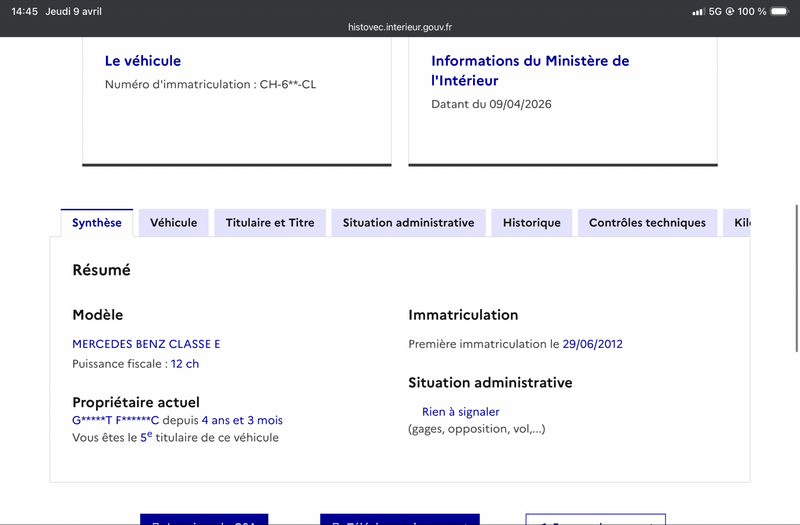Click the page vertical scrollbar
This screenshot has height=525, width=800.
coord(796,278)
